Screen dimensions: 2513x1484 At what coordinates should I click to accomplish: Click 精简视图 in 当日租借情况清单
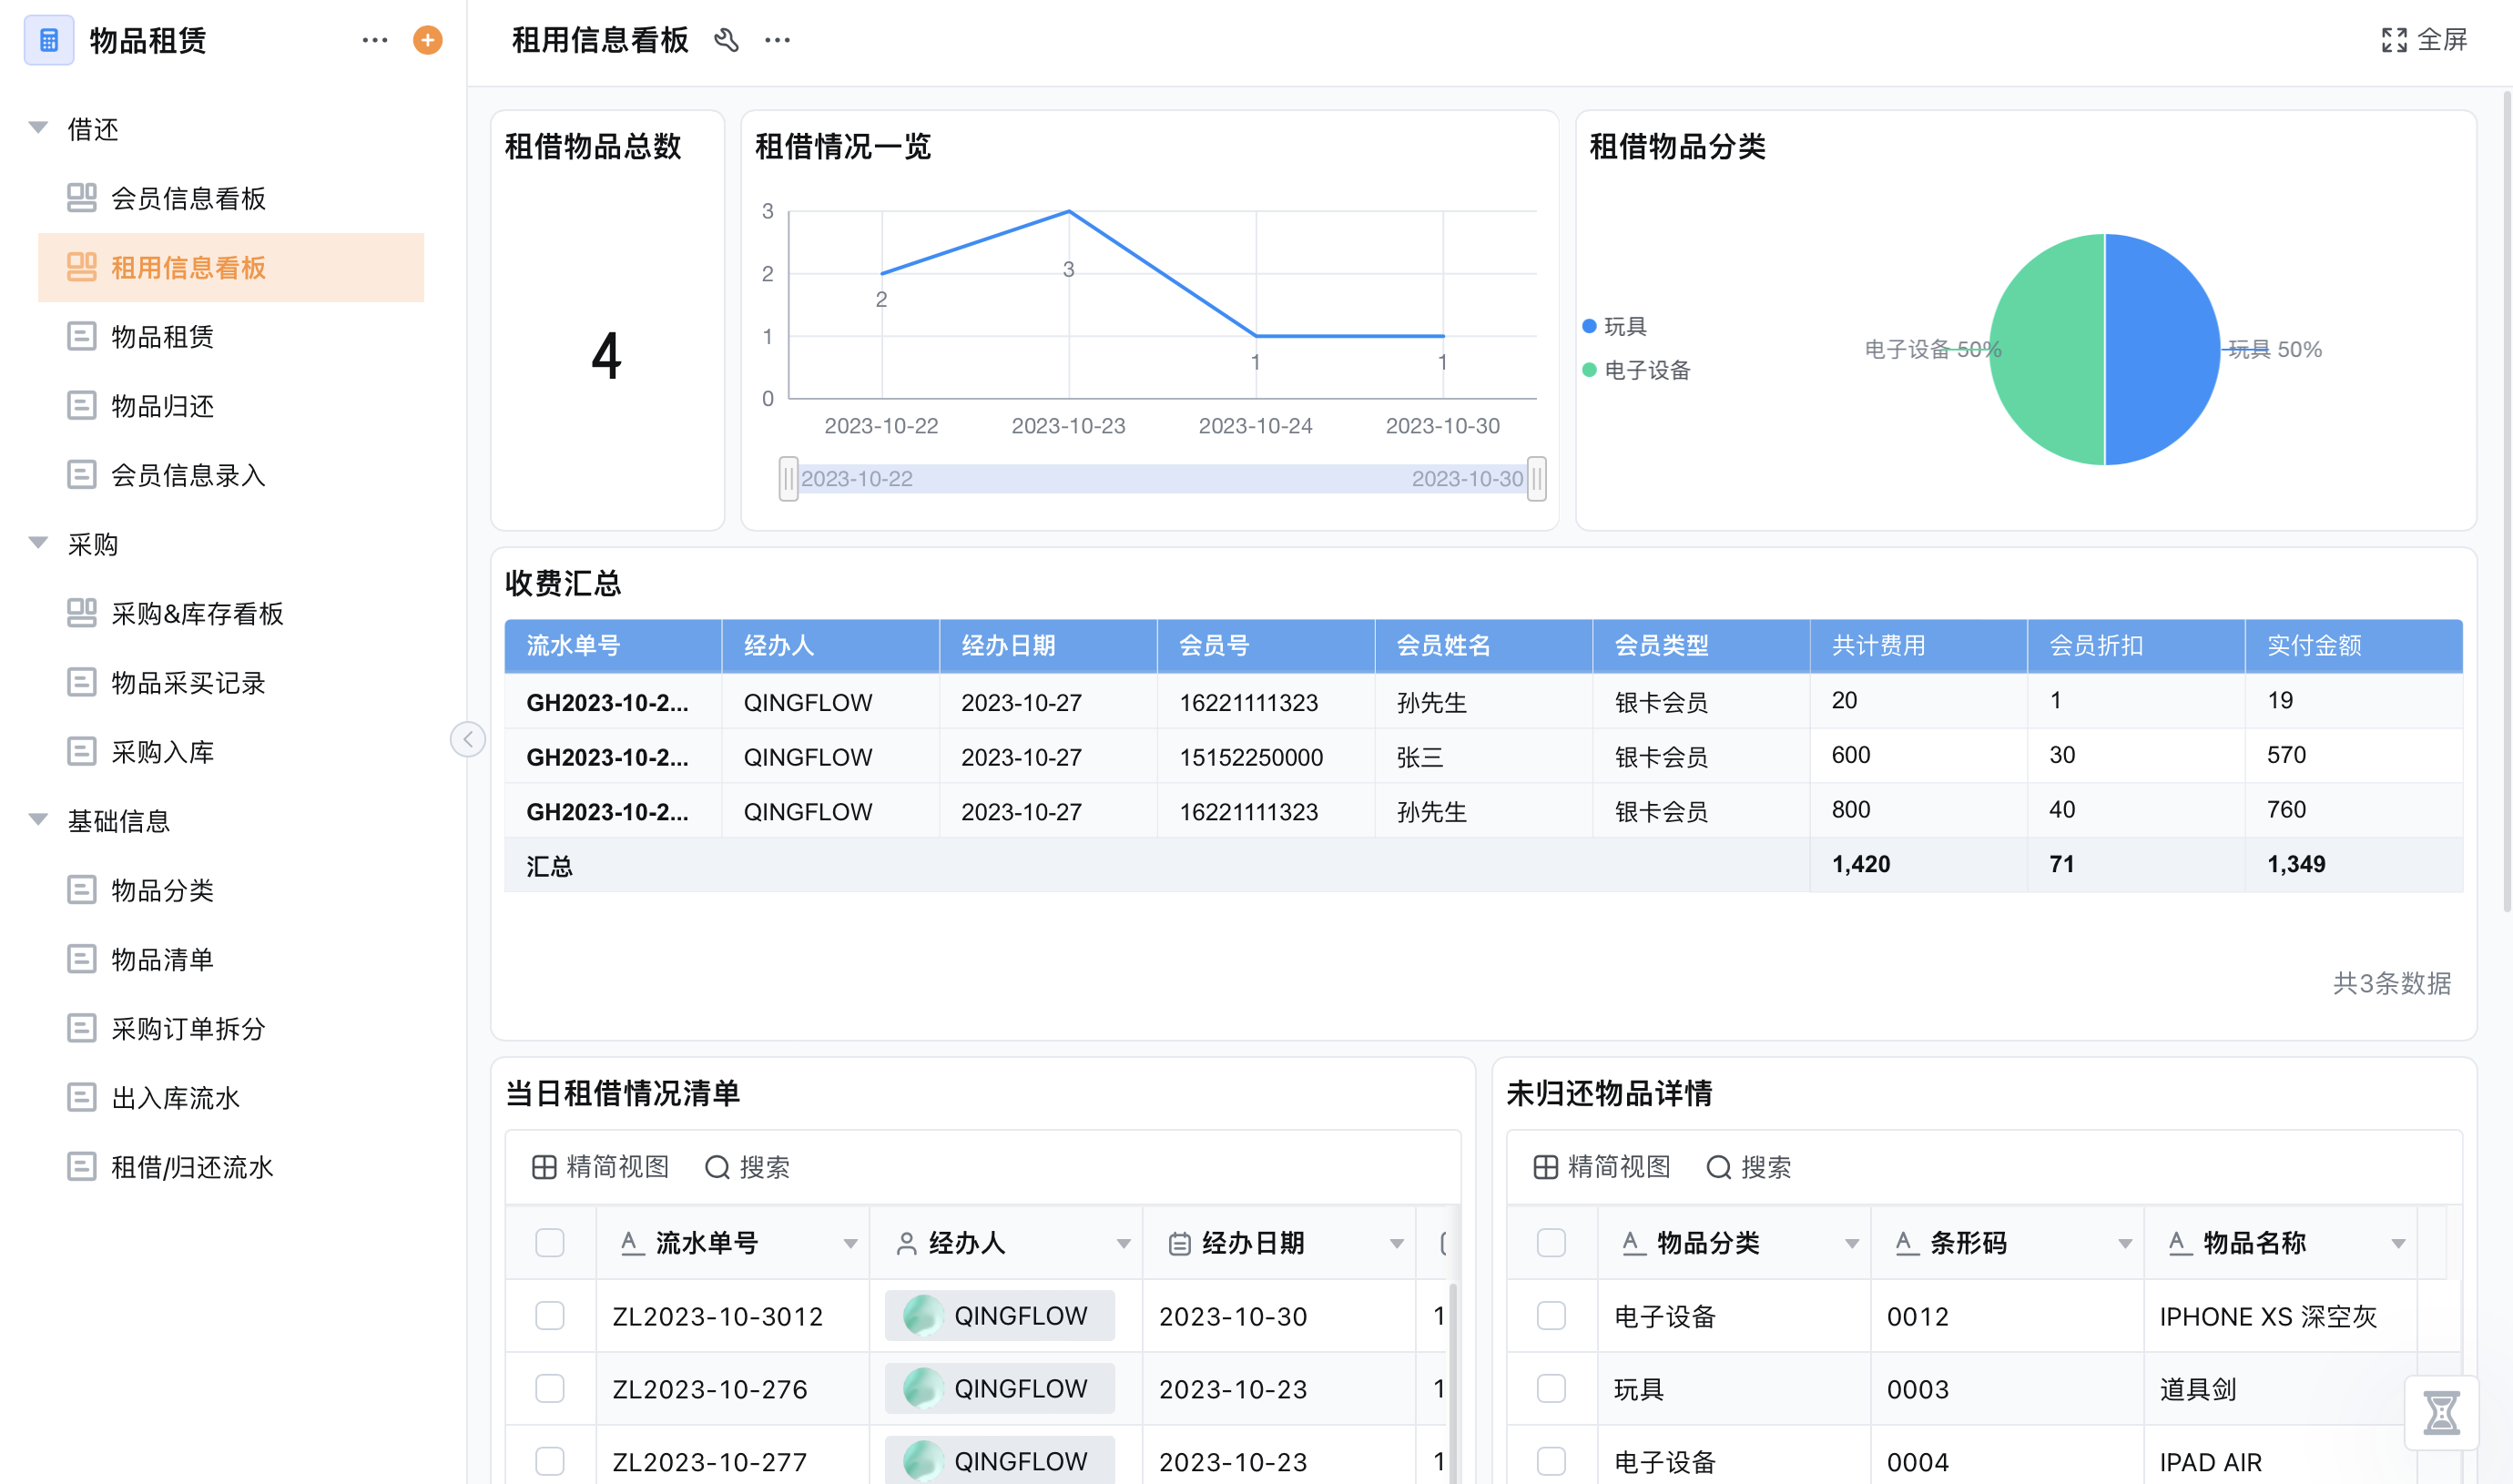tap(600, 1167)
